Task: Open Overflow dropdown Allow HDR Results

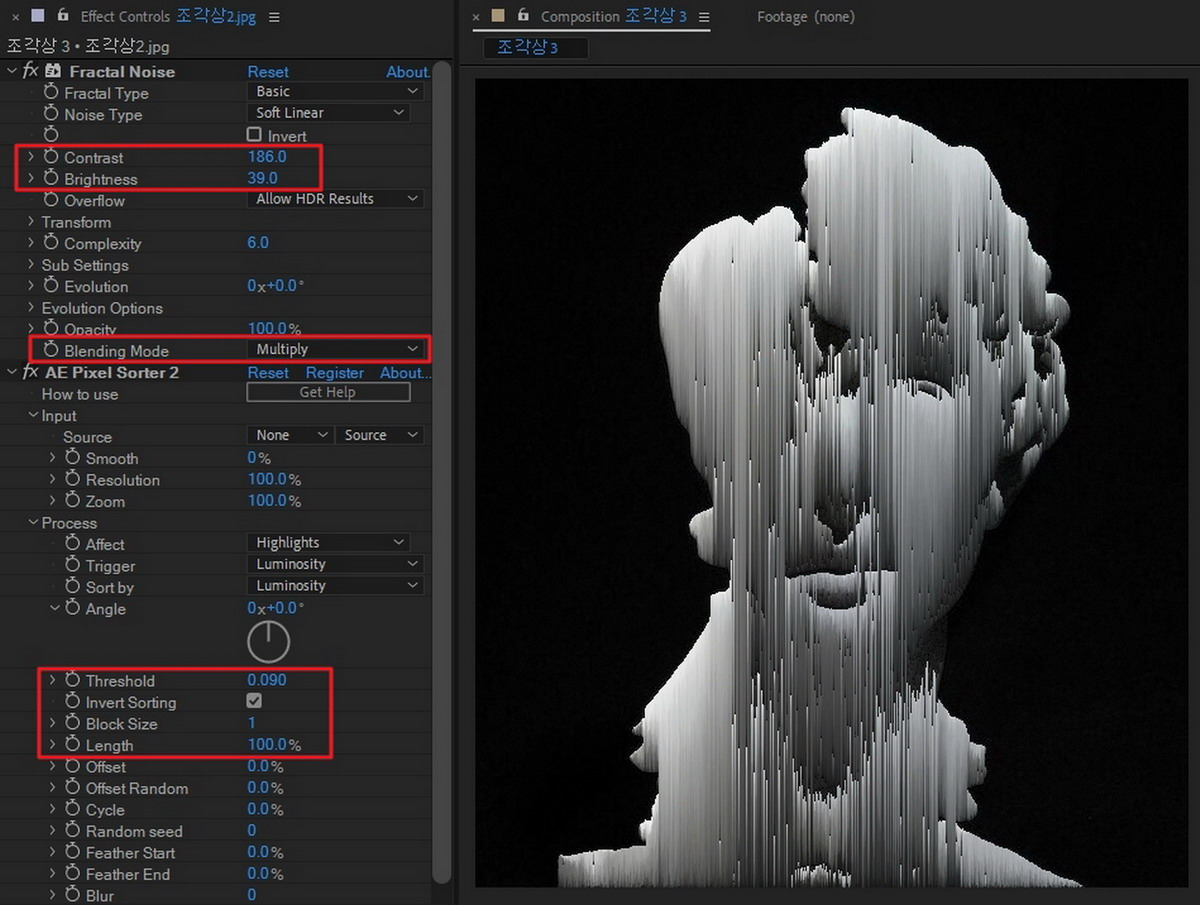Action: pyautogui.click(x=335, y=199)
